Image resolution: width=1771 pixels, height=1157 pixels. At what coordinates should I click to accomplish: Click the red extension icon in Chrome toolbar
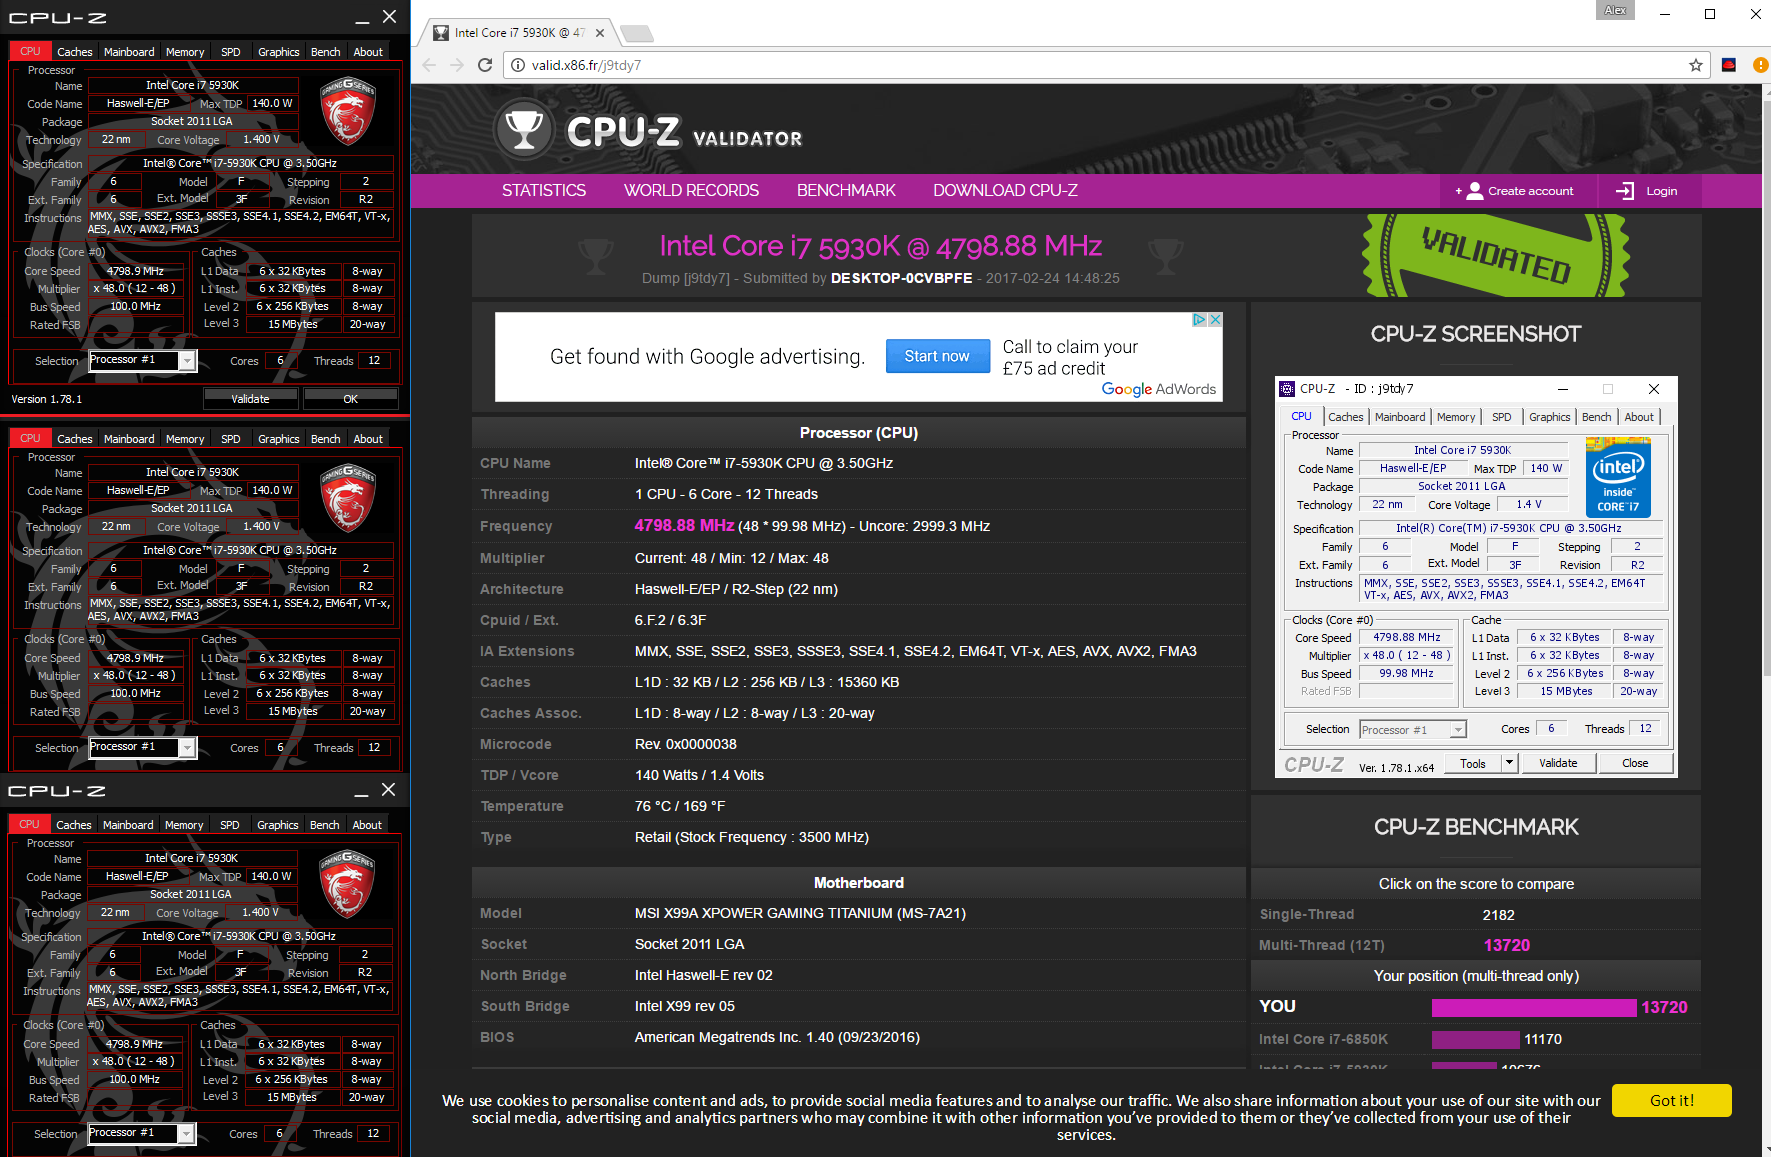tap(1729, 65)
